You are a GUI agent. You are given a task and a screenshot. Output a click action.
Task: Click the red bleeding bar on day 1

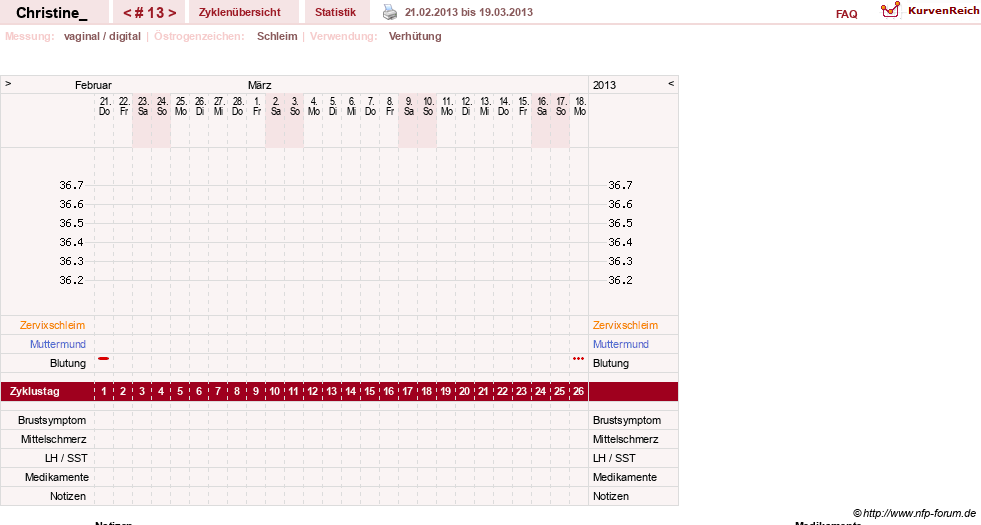(x=104, y=359)
